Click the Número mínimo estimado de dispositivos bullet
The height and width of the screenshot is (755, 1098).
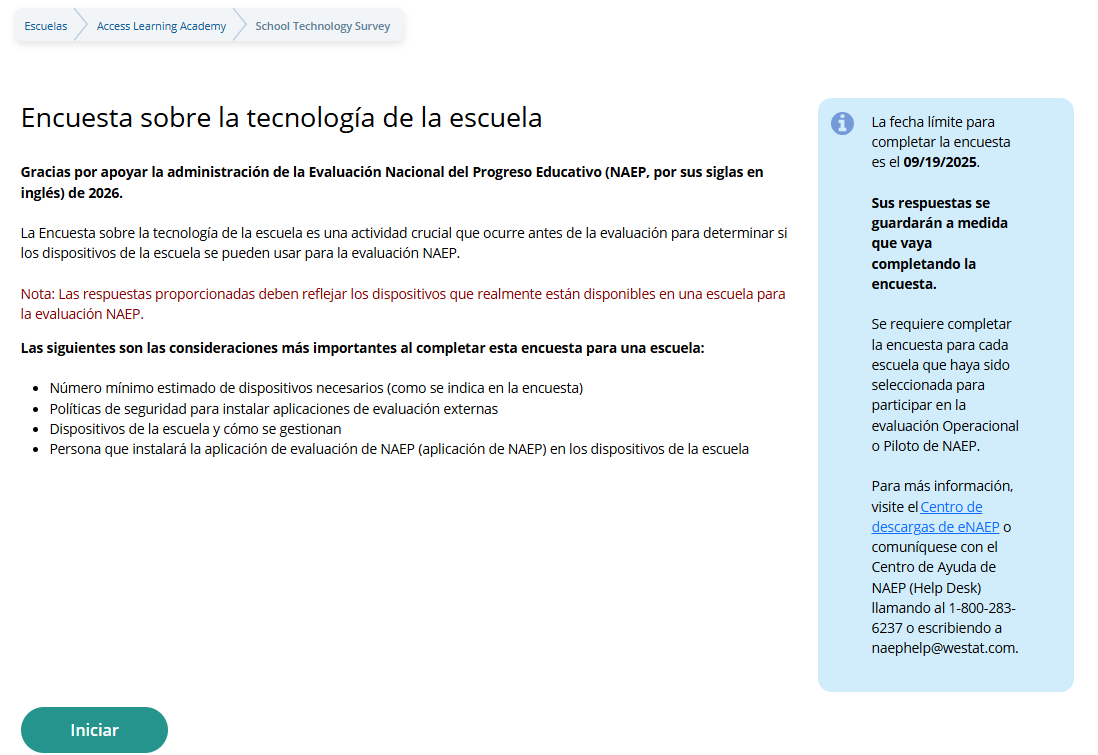pyautogui.click(x=315, y=387)
